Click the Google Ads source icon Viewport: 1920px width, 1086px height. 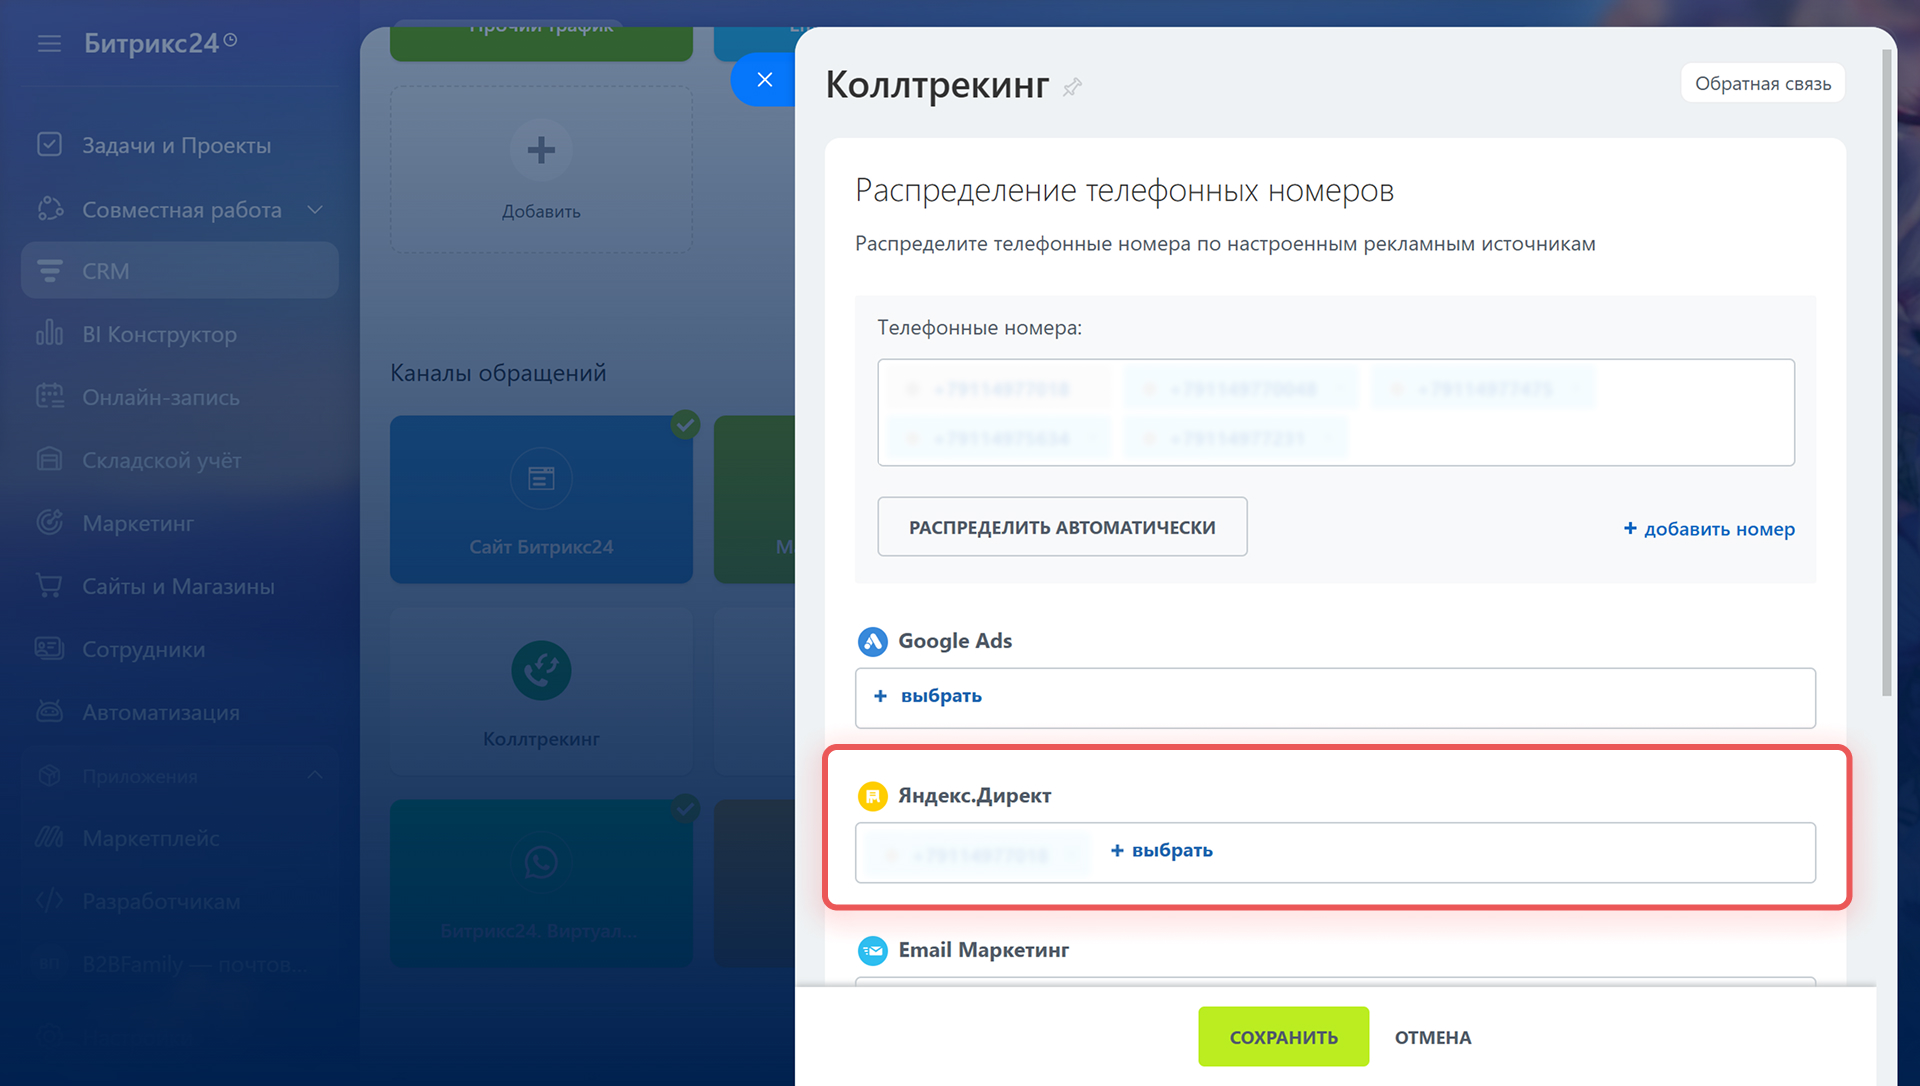pos(872,641)
